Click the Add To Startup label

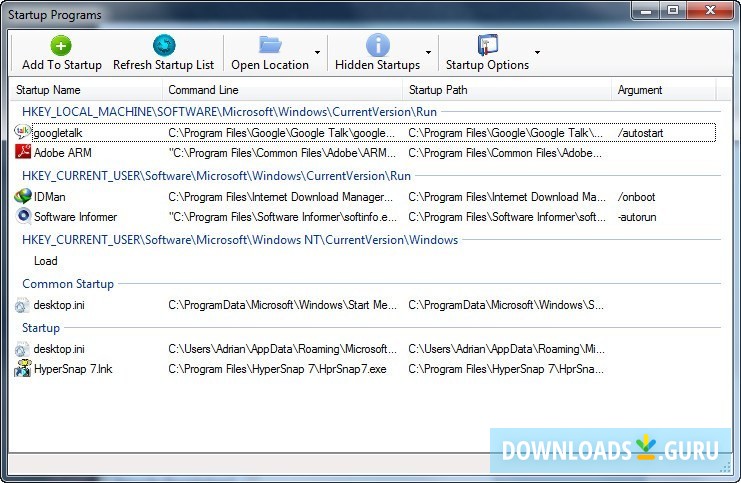point(62,65)
